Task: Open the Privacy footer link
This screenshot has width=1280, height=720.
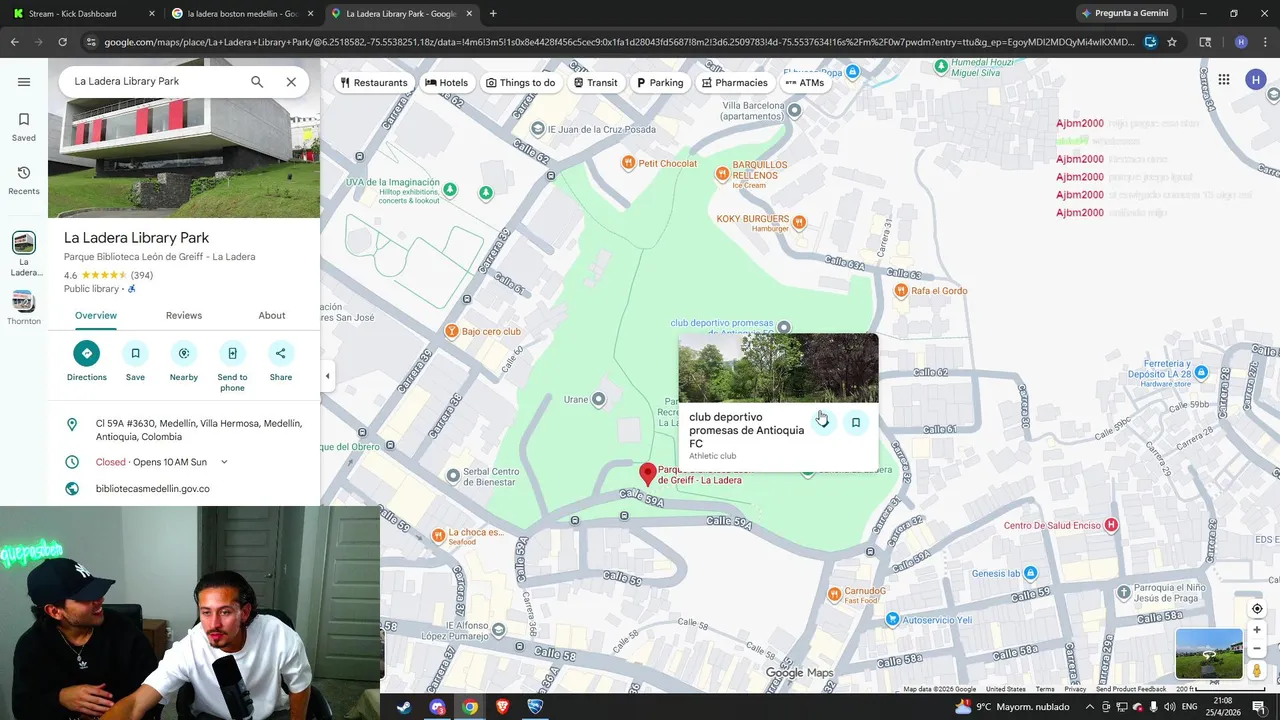Action: [1075, 689]
